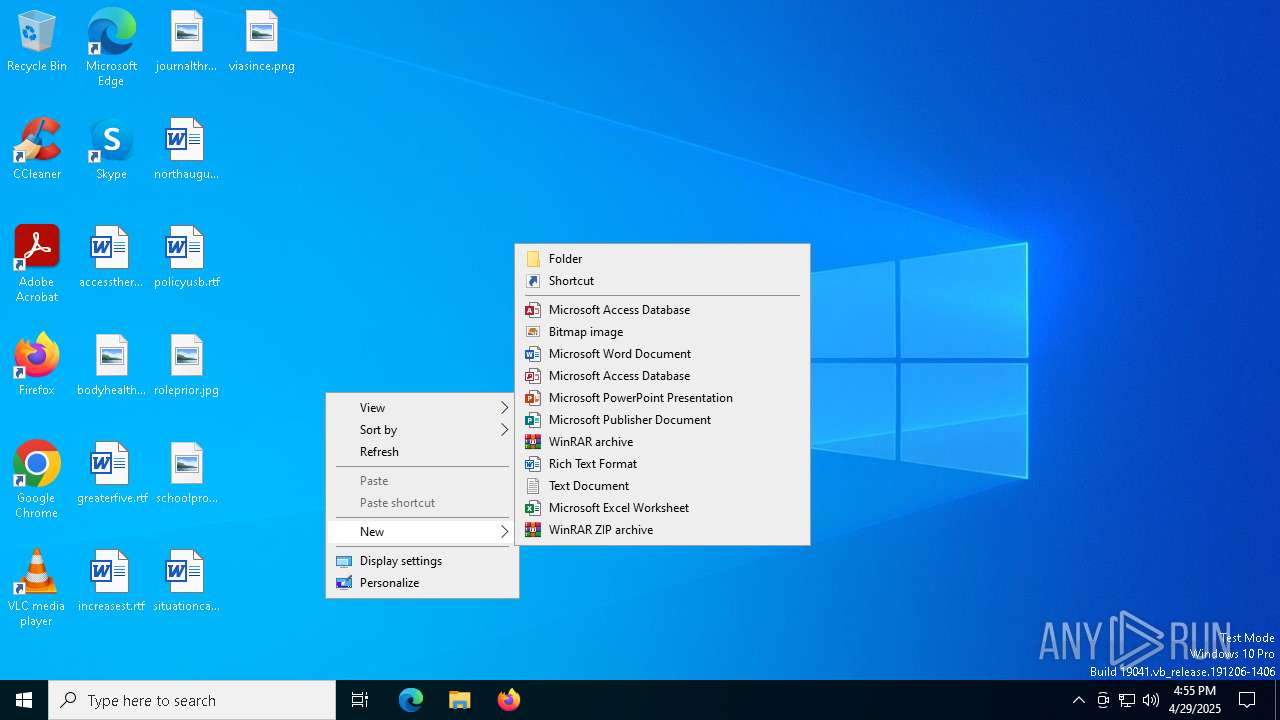
Task: Select the northaugu... Word document
Action: (x=186, y=150)
